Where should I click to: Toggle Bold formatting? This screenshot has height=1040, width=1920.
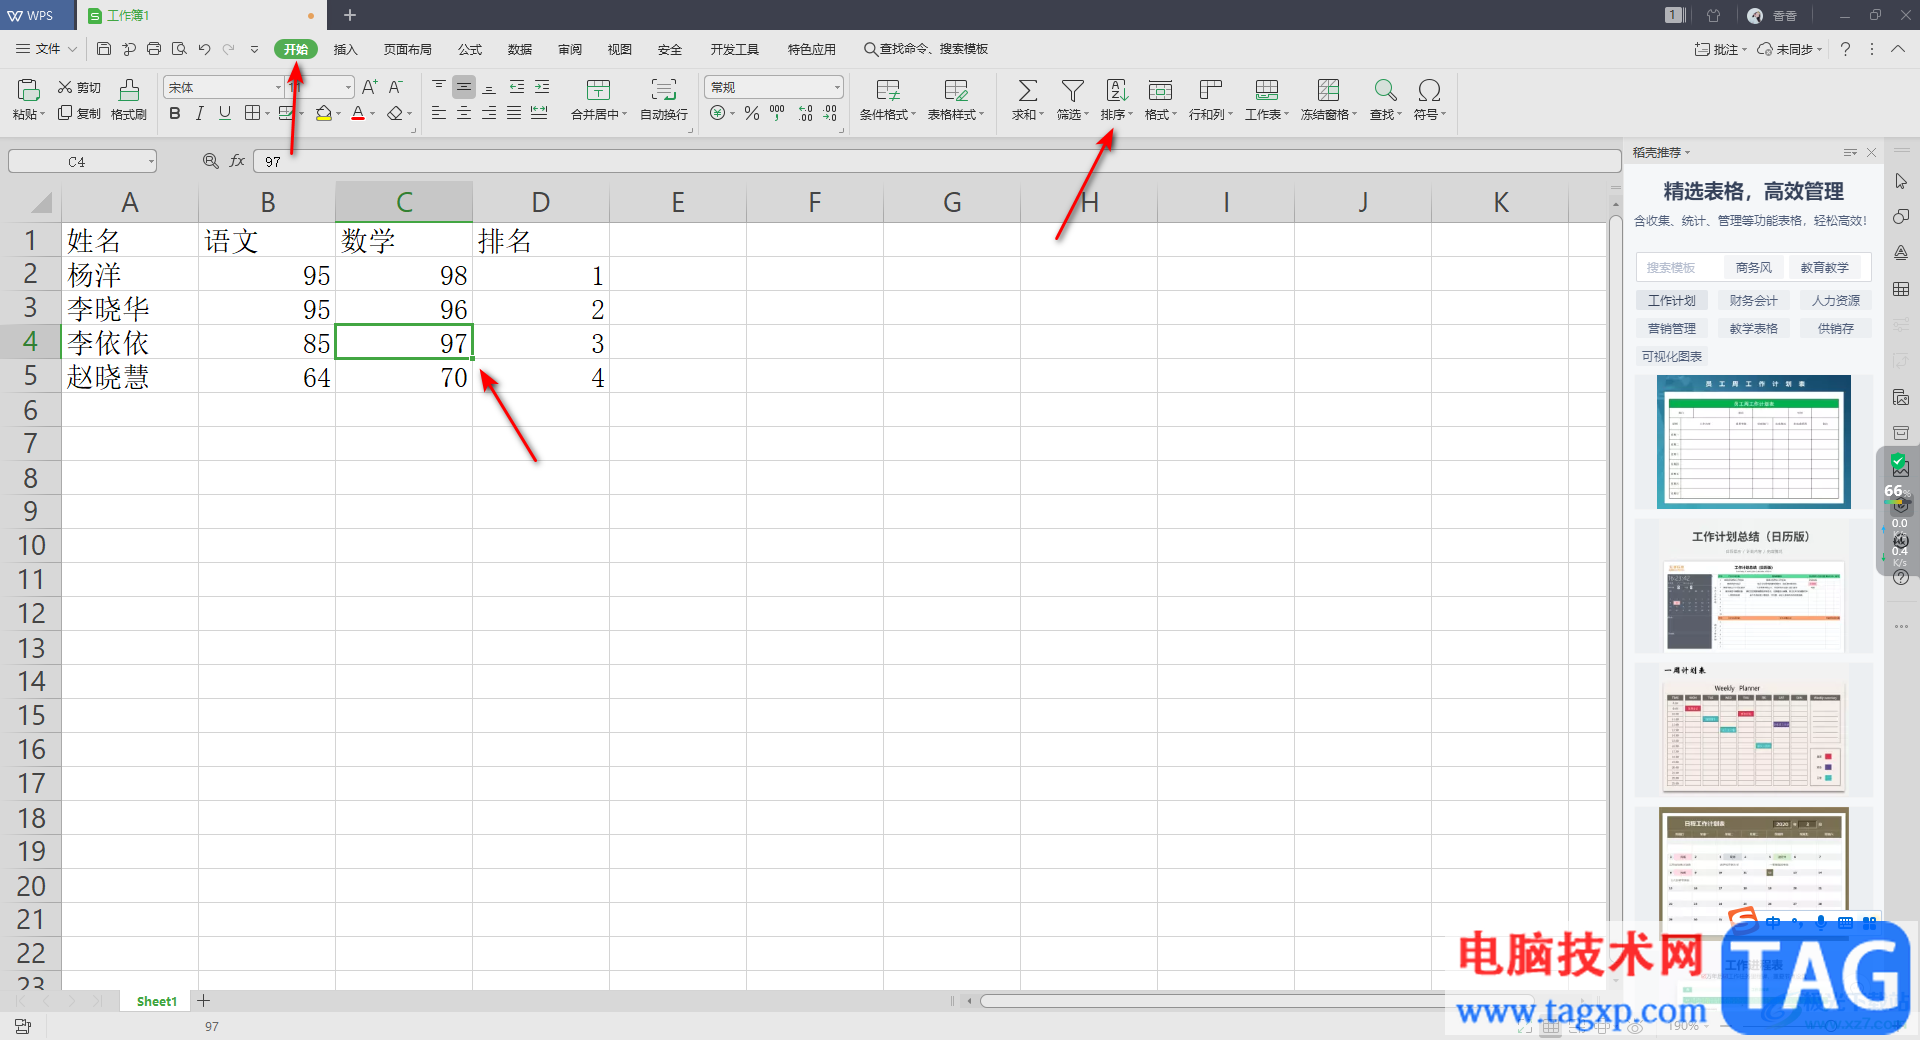[x=175, y=114]
